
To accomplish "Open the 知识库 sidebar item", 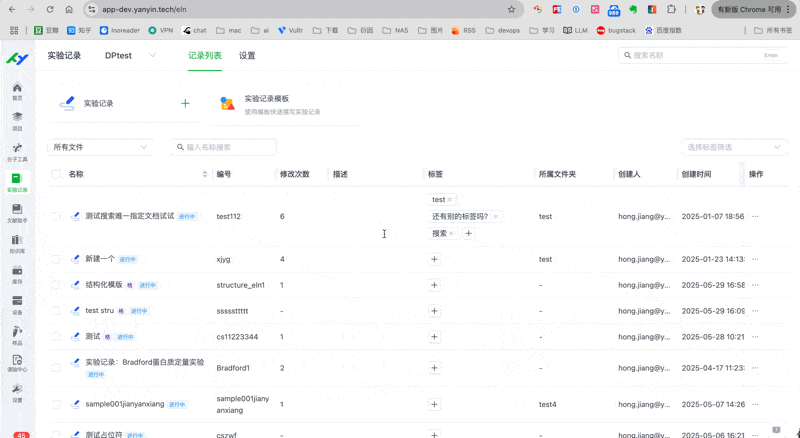I will coord(17,244).
